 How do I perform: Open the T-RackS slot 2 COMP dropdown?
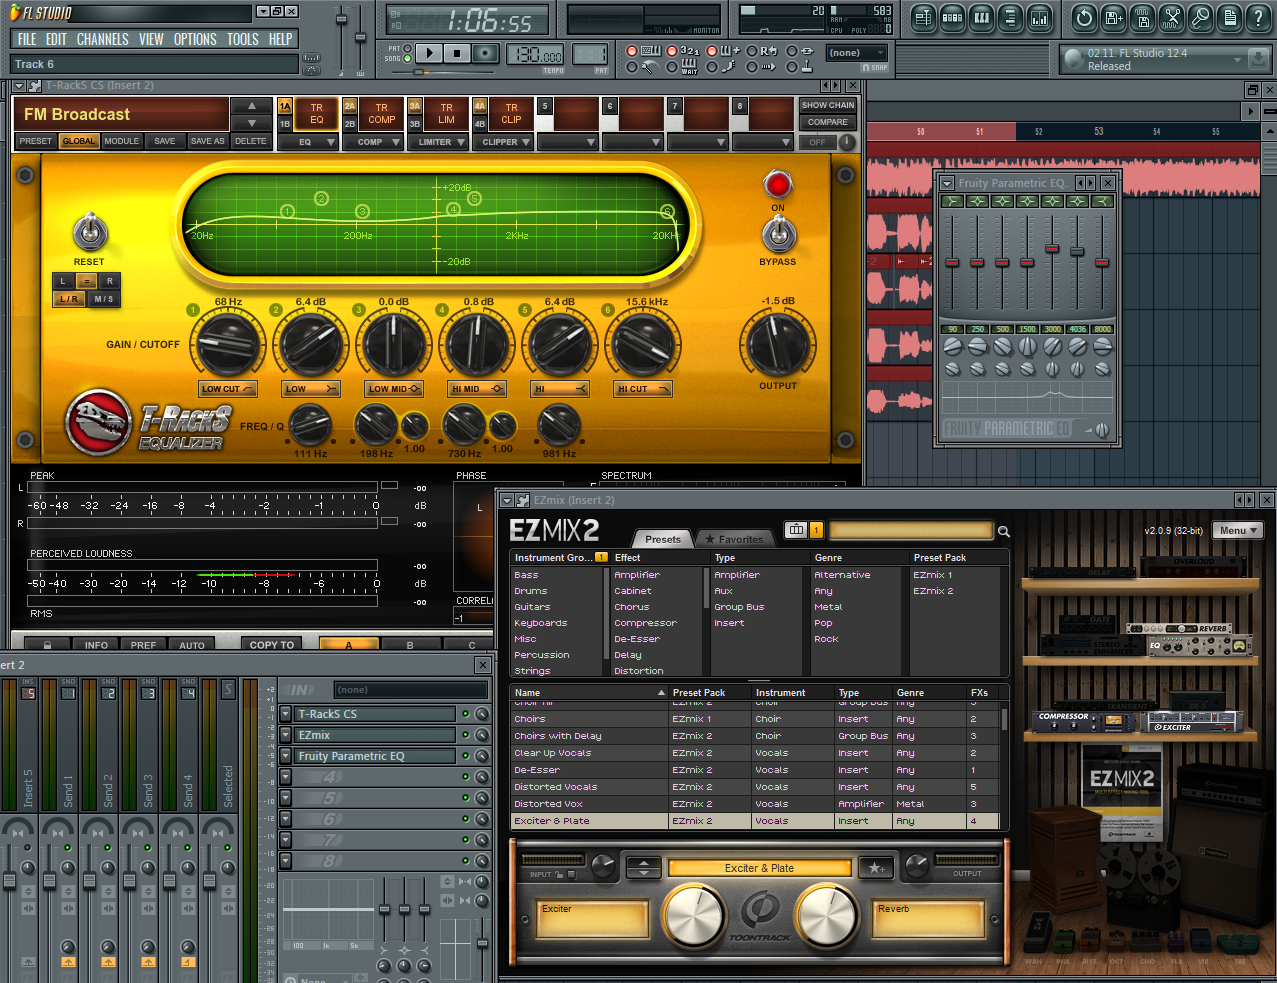click(x=375, y=142)
